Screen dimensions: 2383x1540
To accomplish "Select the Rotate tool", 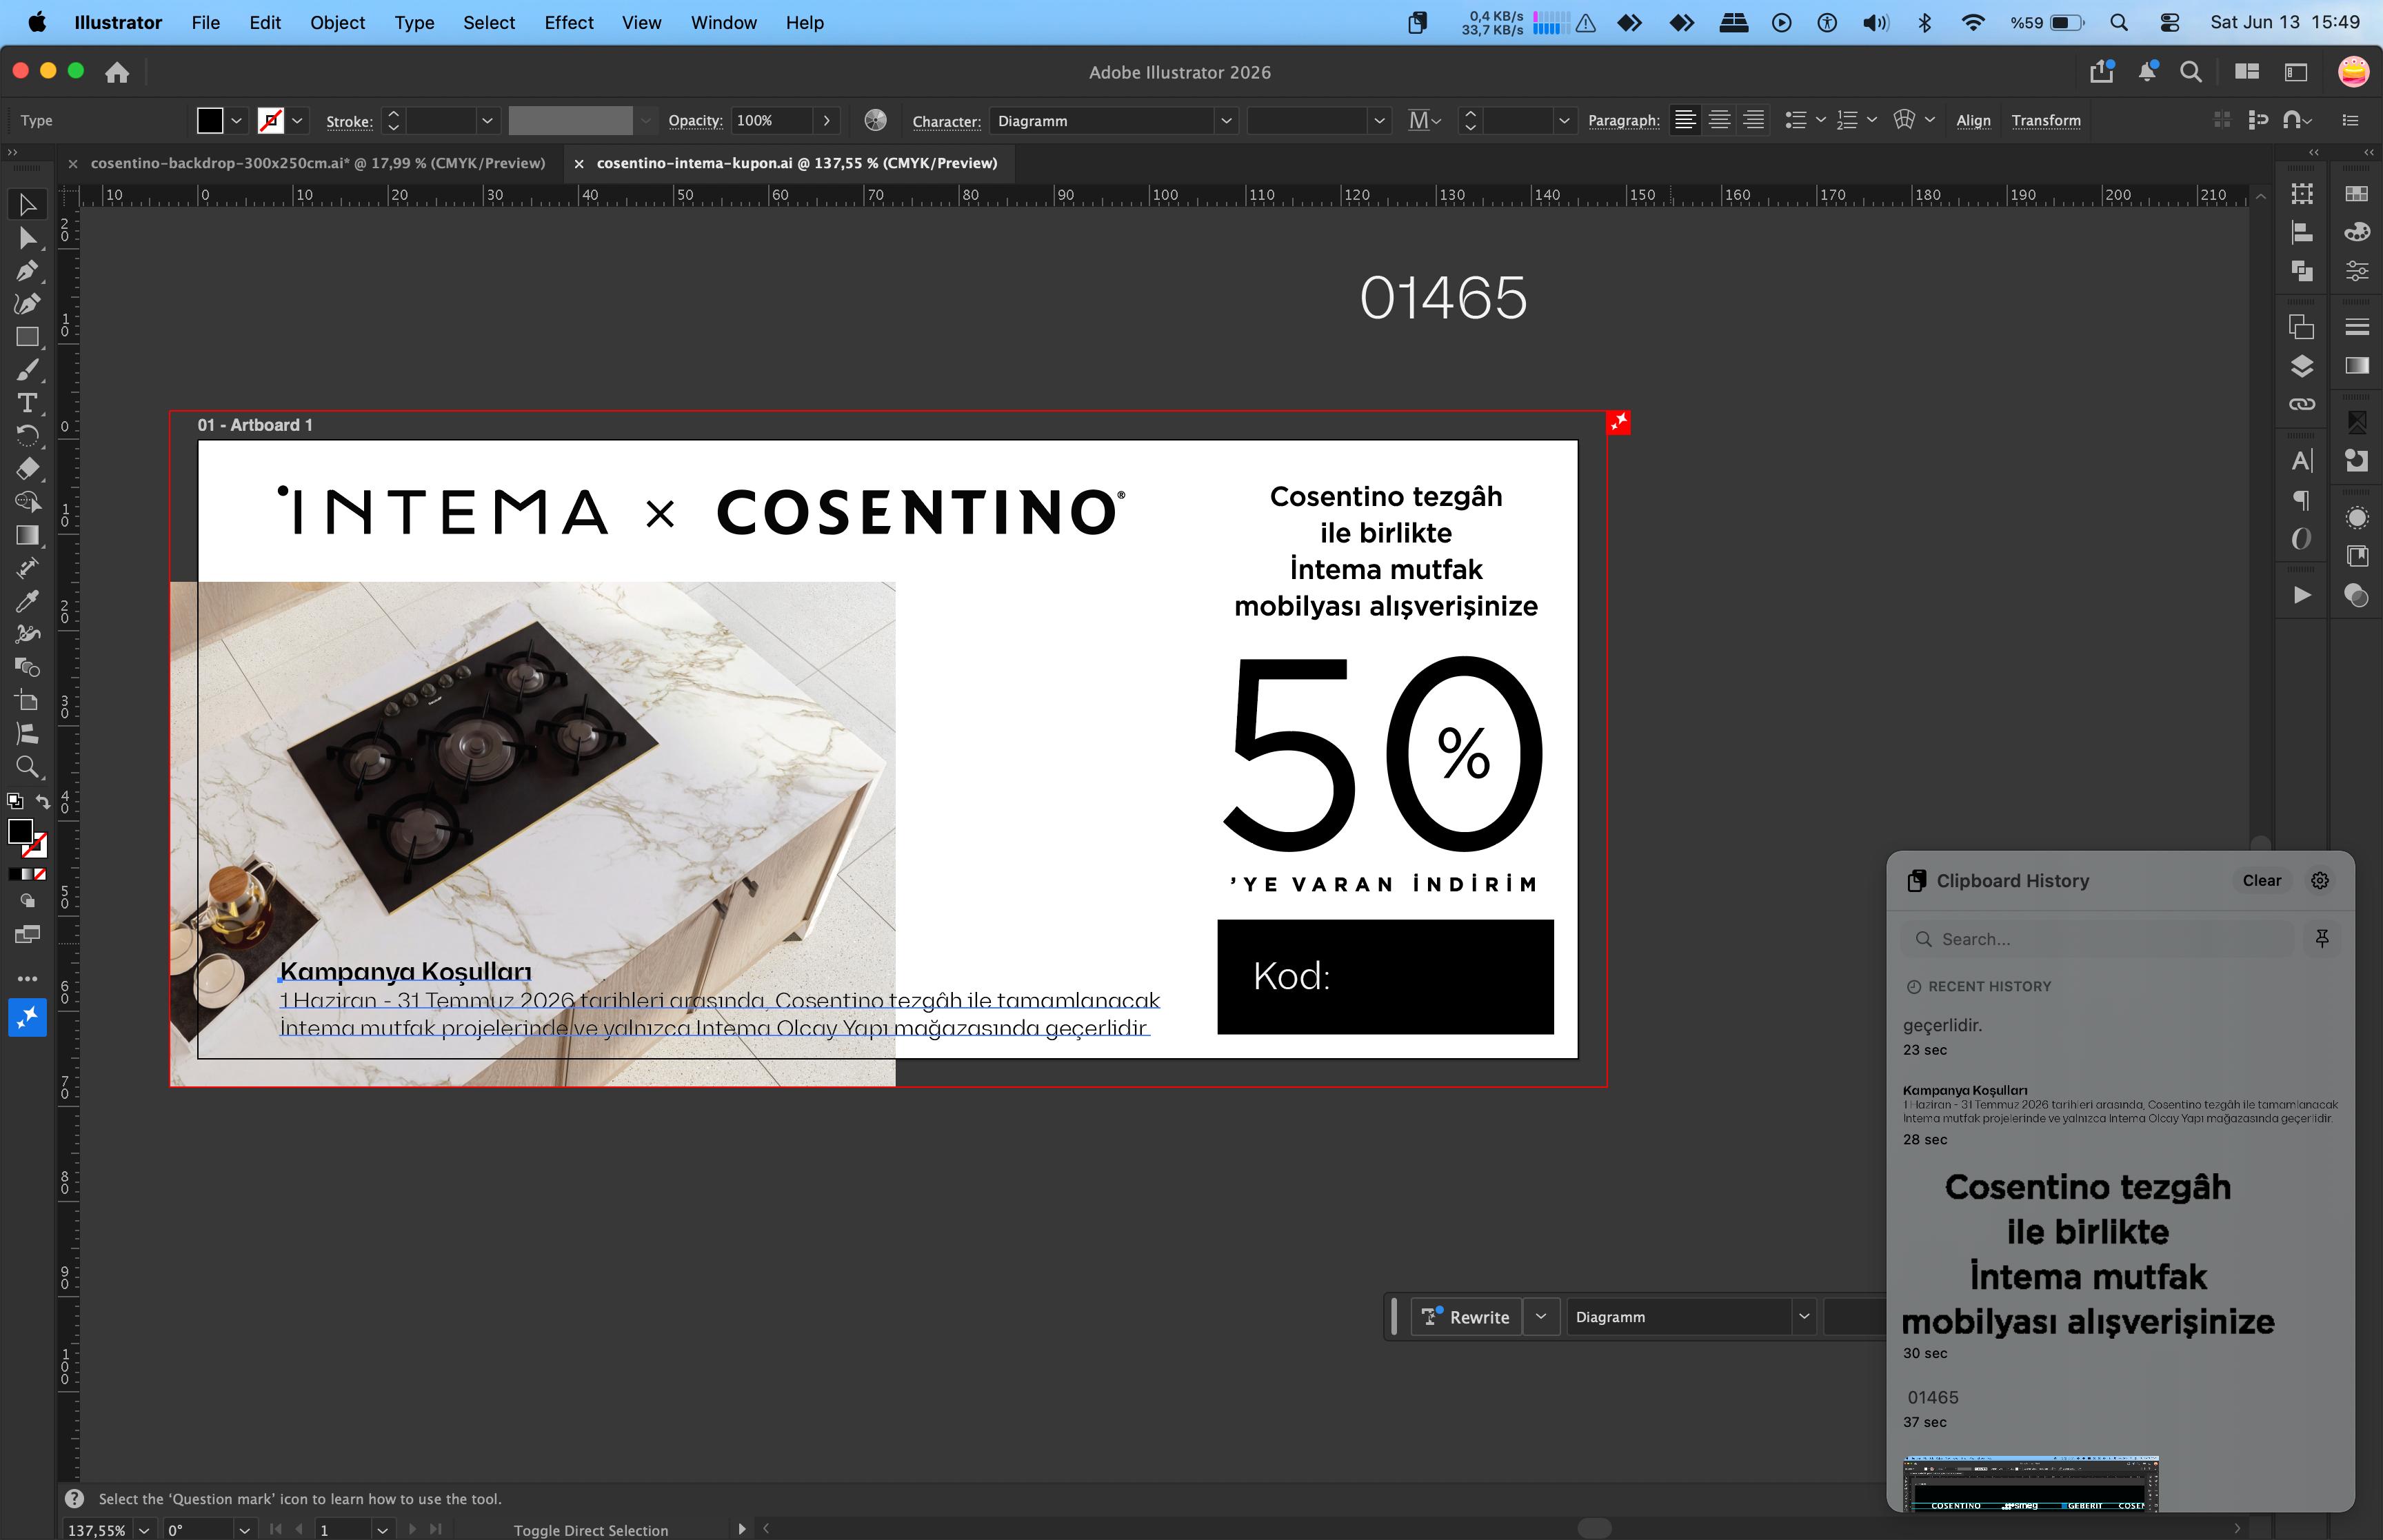I will tap(27, 436).
